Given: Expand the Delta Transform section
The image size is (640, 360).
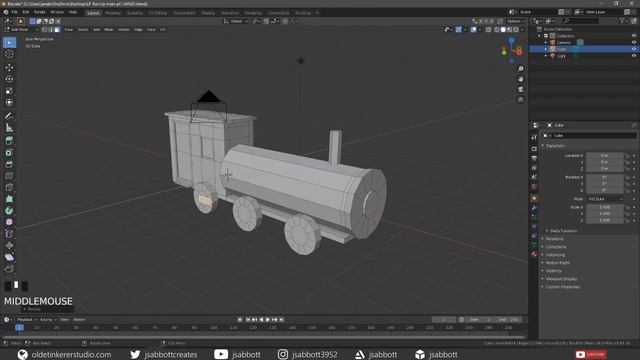Looking at the screenshot, I should coord(563,231).
